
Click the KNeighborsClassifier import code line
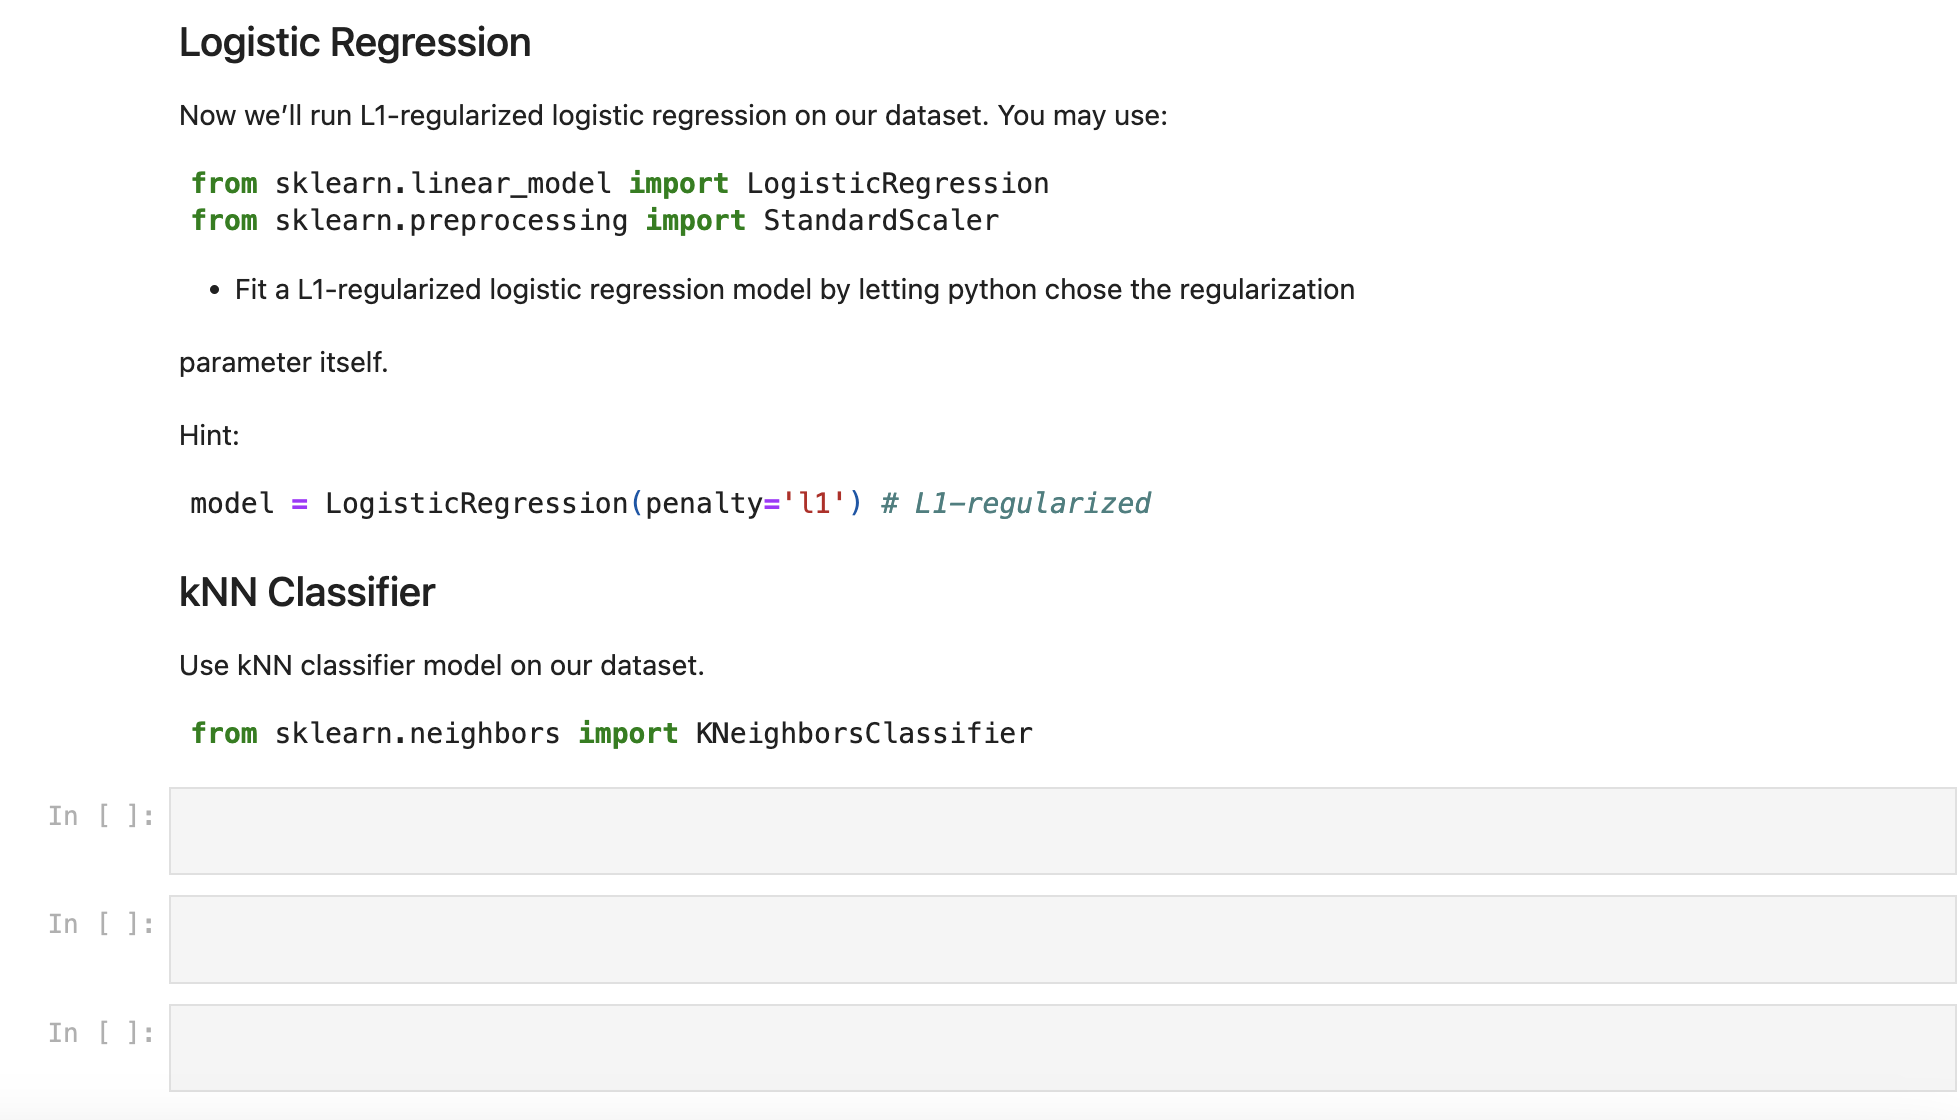[x=612, y=734]
